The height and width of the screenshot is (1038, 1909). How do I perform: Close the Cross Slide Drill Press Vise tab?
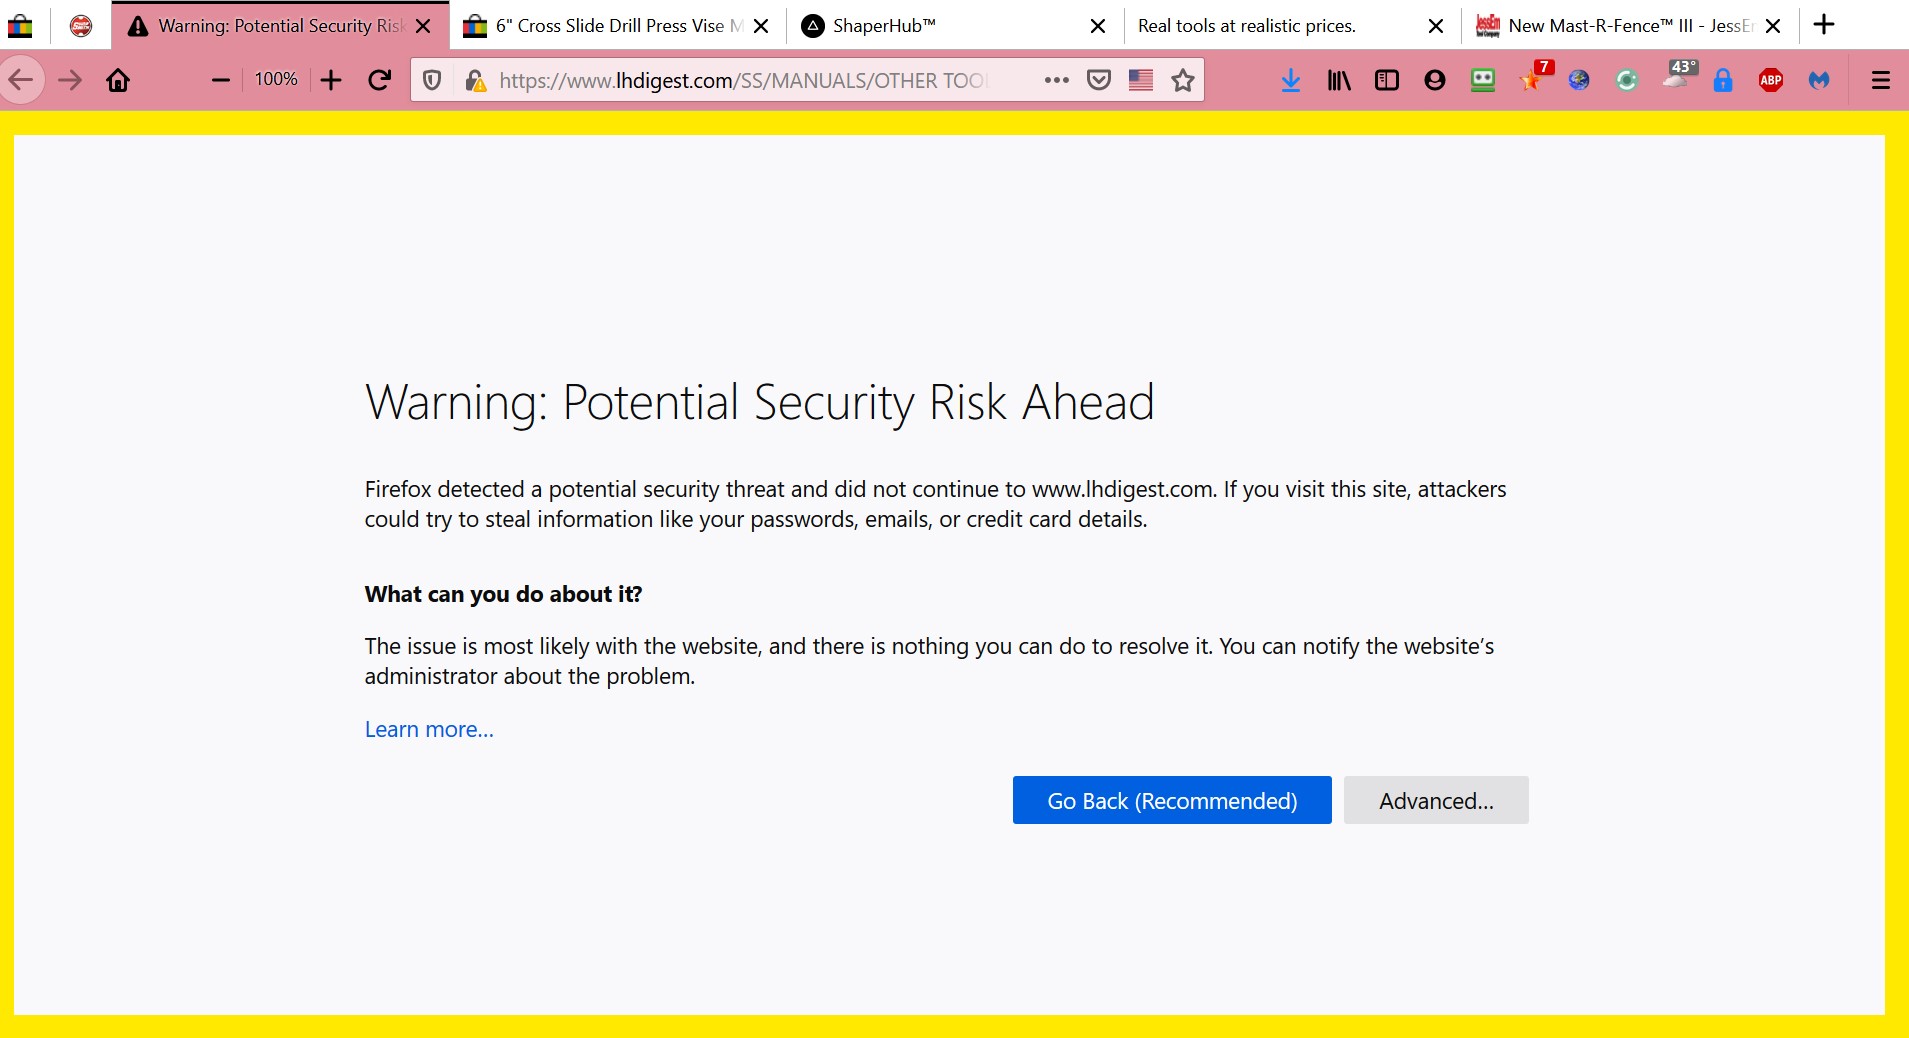pos(761,26)
